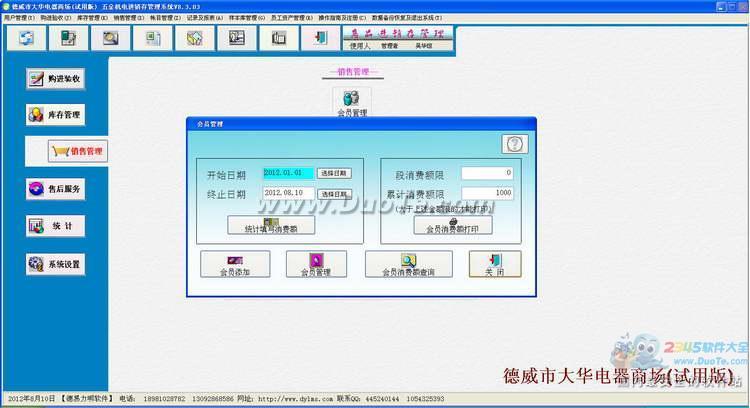Click the refresh arrows toolbar icon
750x408 pixels.
pyautogui.click(x=26, y=38)
